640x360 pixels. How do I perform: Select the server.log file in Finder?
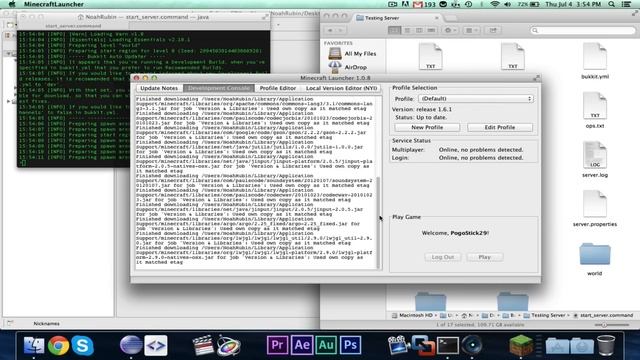(595, 159)
